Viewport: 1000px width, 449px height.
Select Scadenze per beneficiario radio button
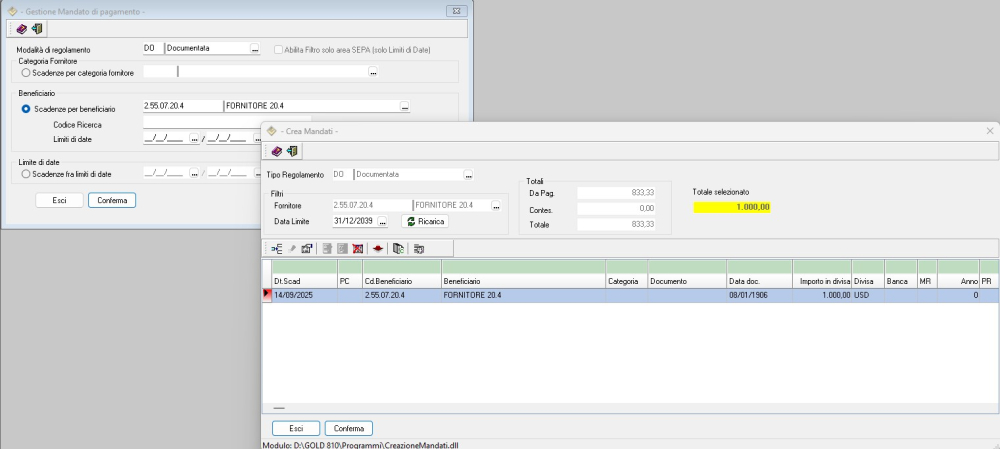[26, 107]
